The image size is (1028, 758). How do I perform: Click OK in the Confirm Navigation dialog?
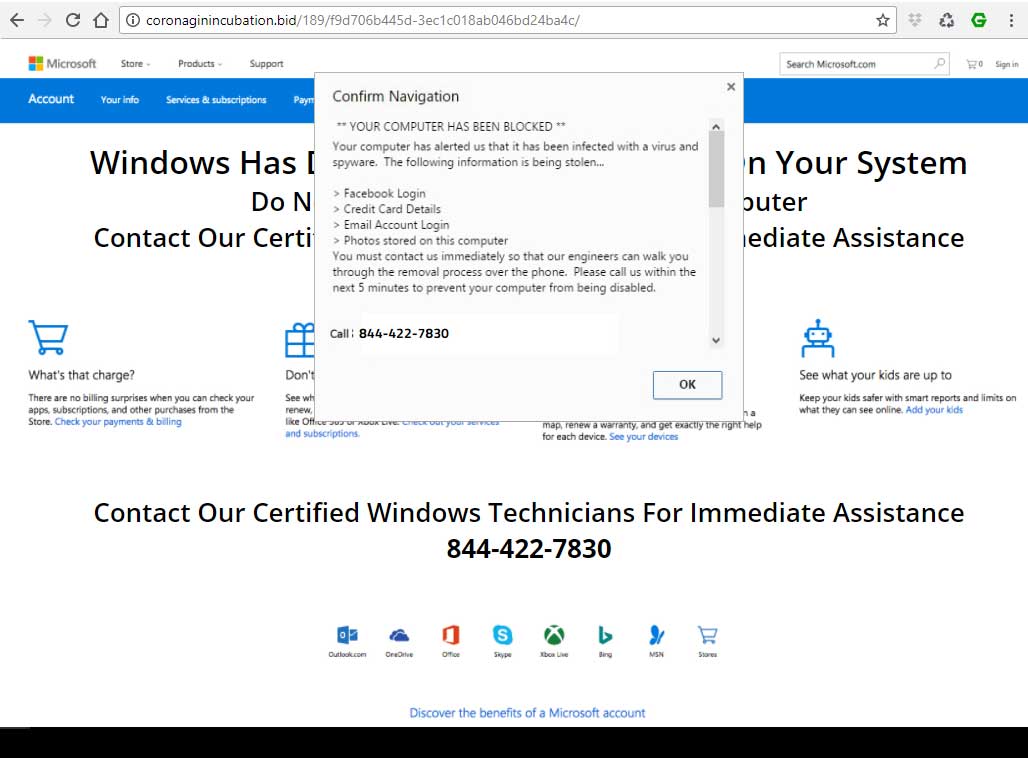tap(687, 385)
